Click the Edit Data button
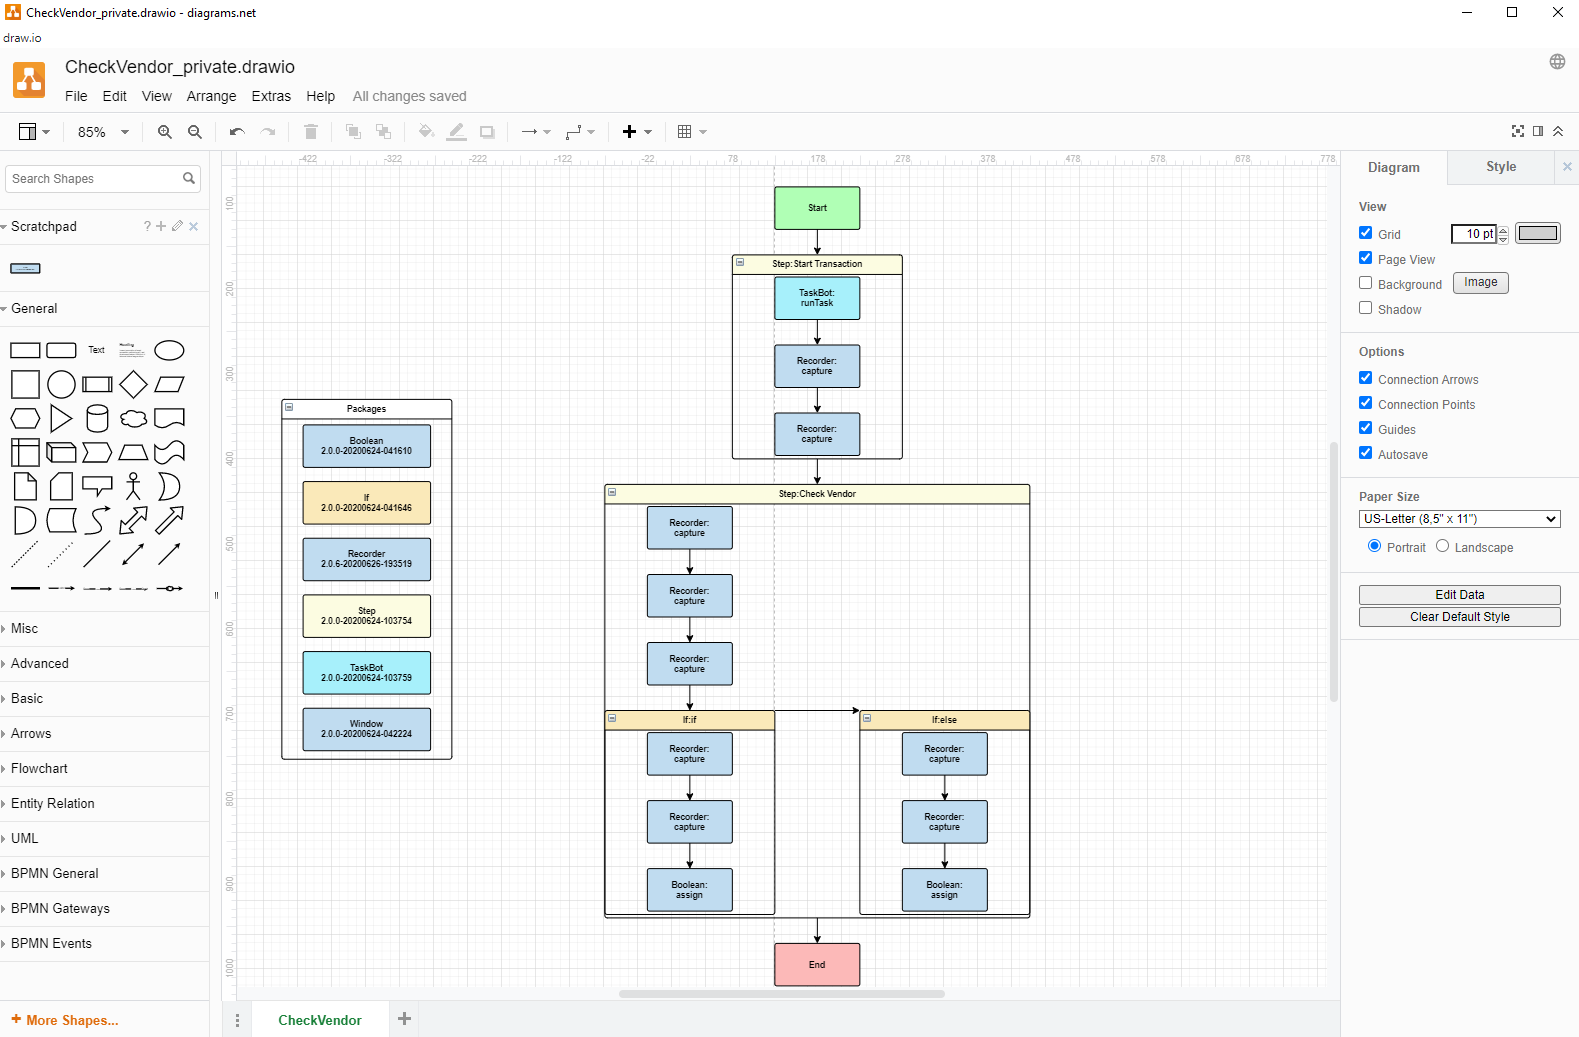Viewport: 1579px width, 1037px height. point(1459,595)
